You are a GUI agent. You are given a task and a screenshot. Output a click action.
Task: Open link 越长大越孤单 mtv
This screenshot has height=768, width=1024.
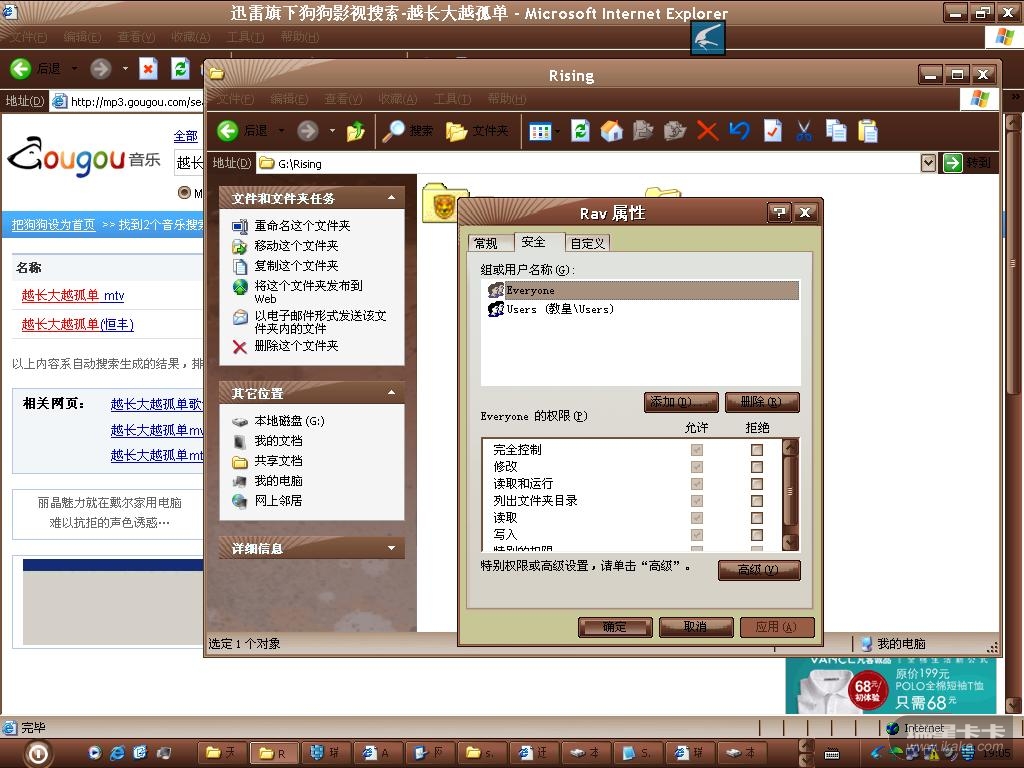72,295
